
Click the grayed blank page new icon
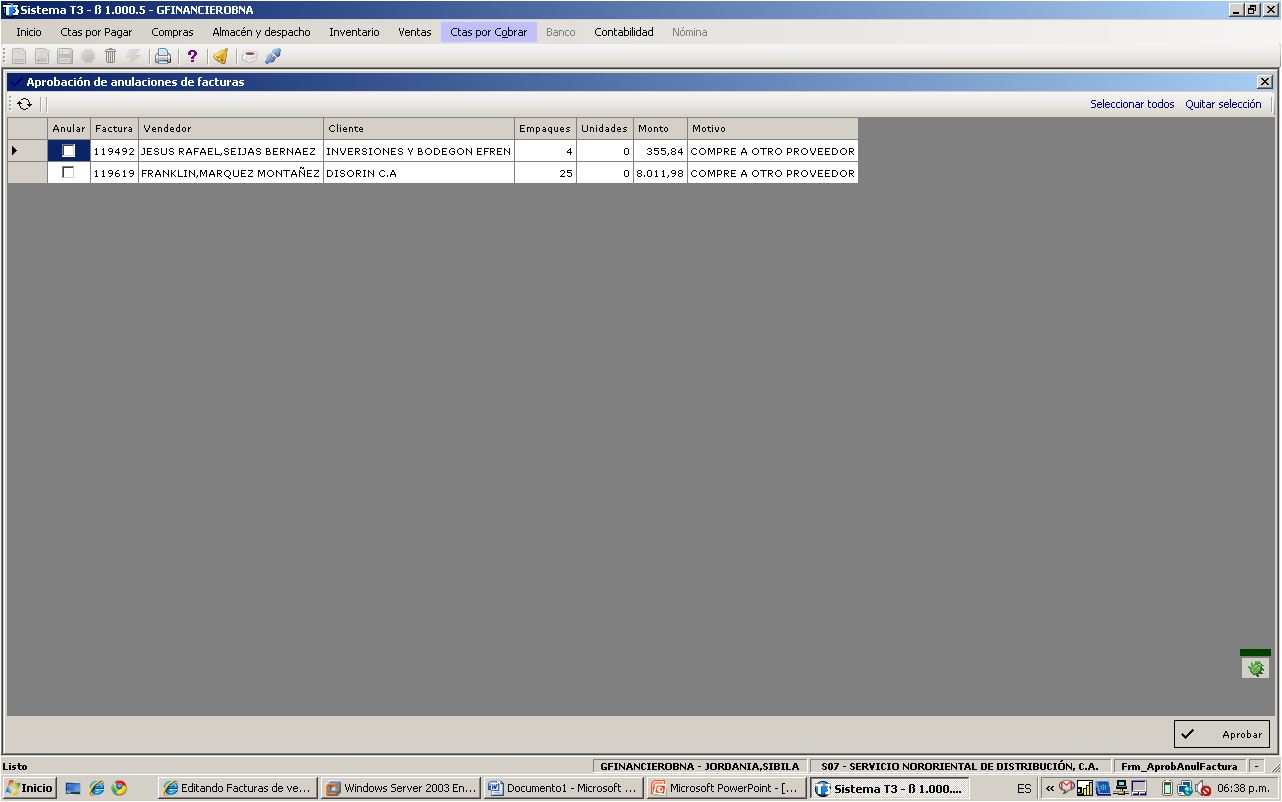(19, 56)
